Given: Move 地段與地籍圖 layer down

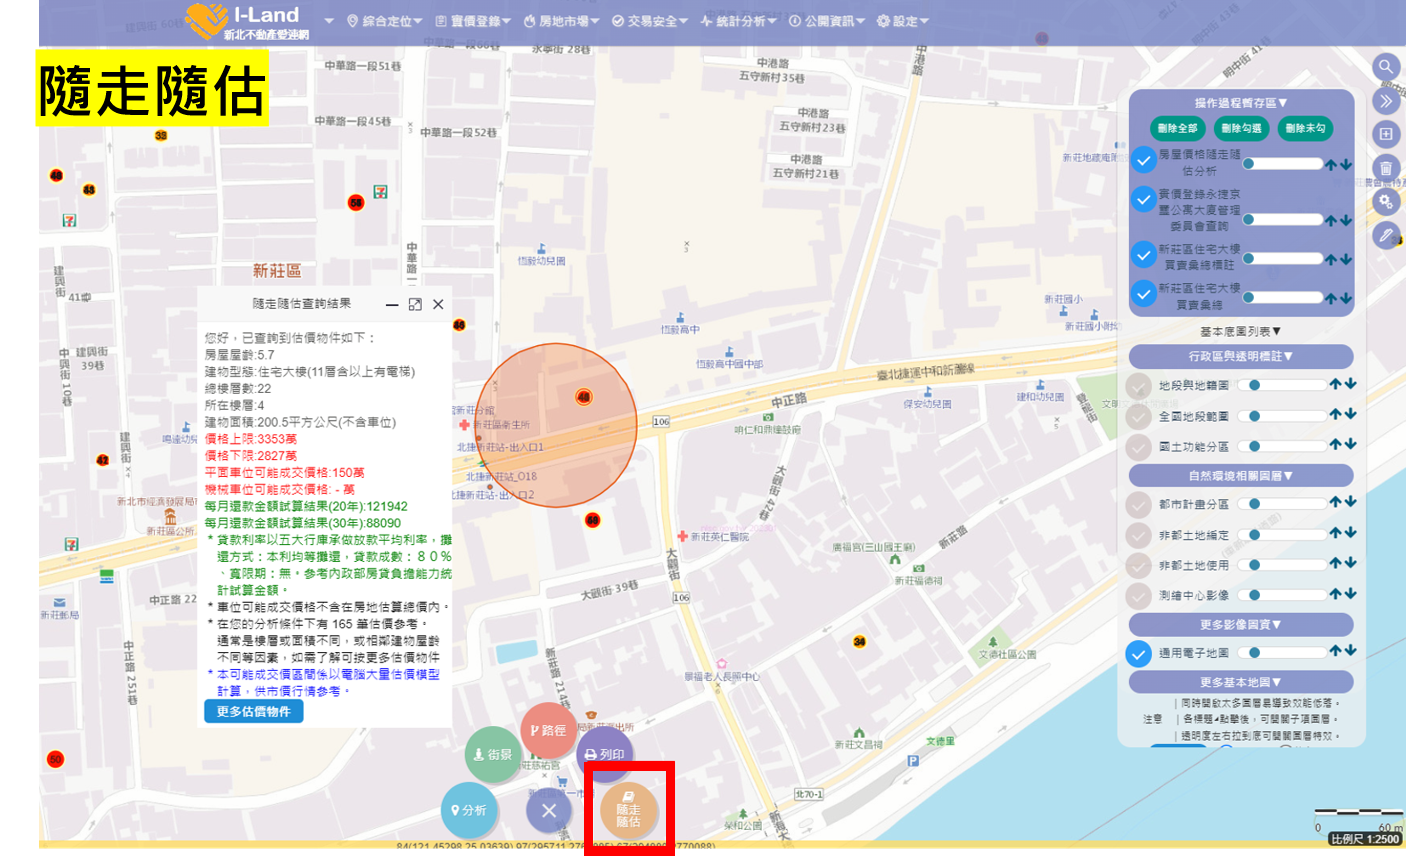Looking at the screenshot, I should [x=1350, y=384].
